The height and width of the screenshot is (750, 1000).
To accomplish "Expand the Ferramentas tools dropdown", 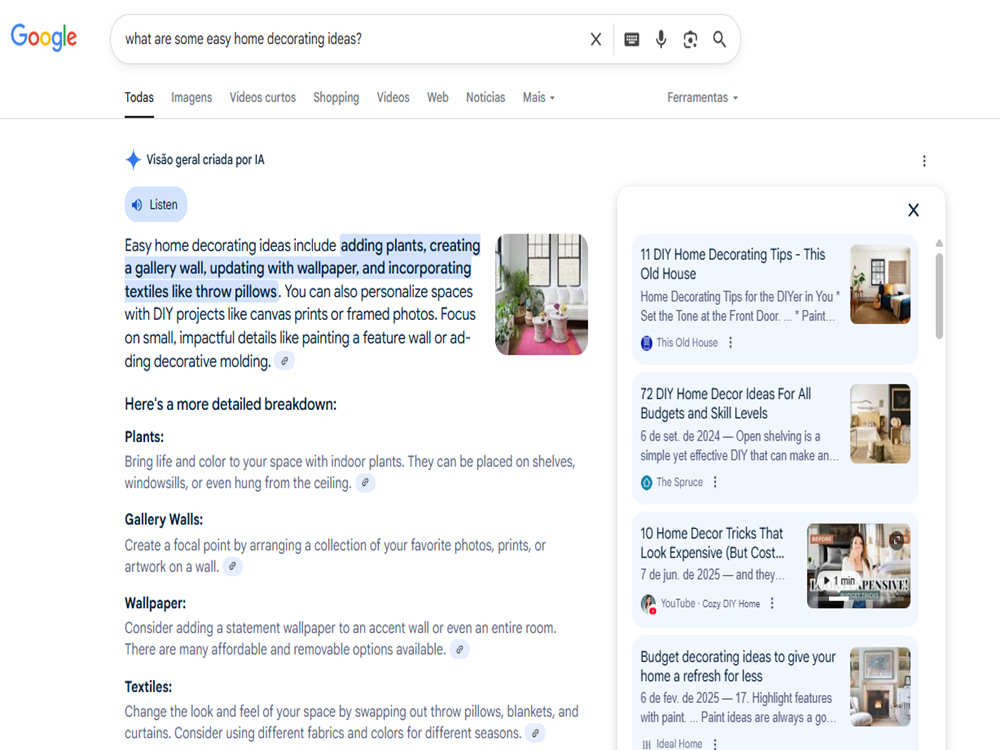I will 702,98.
